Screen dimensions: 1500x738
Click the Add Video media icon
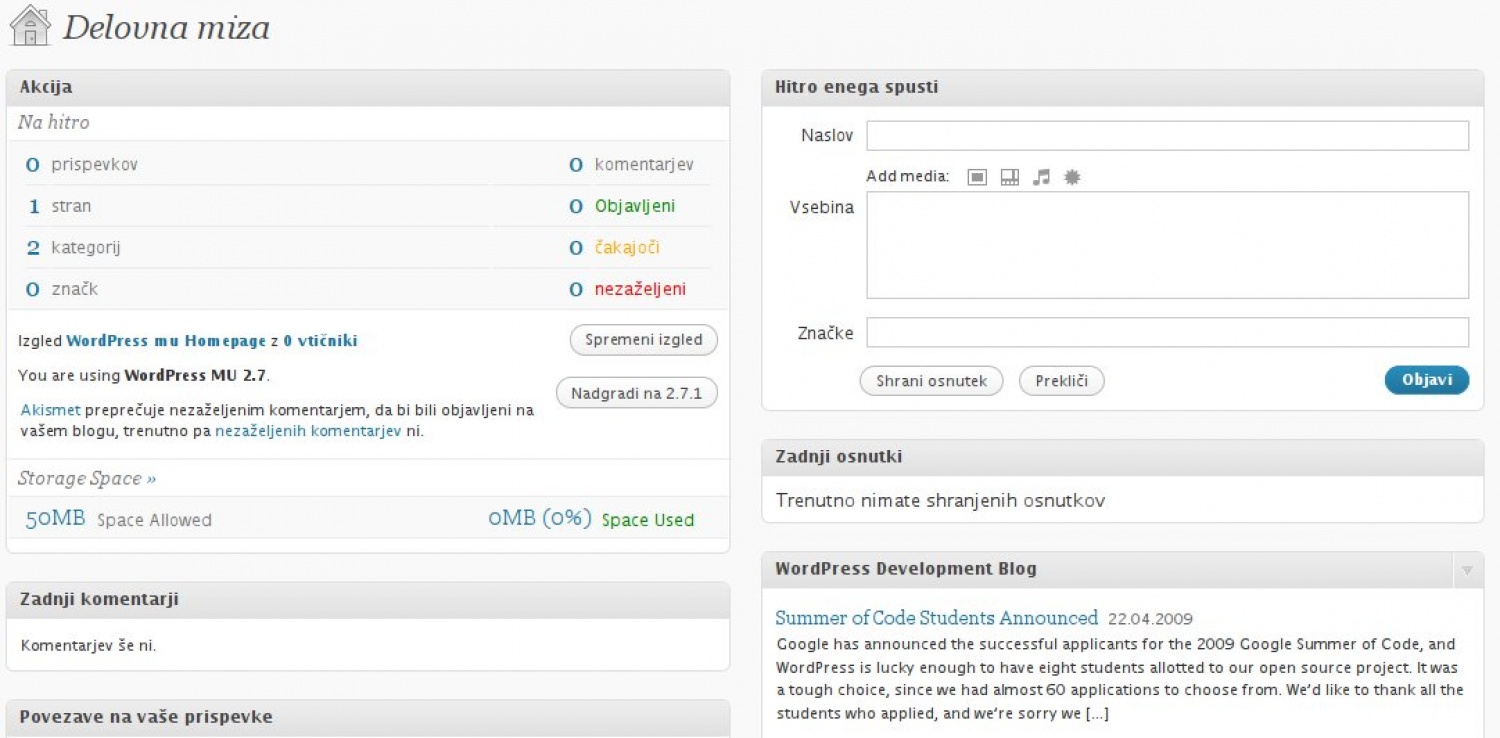point(1010,177)
